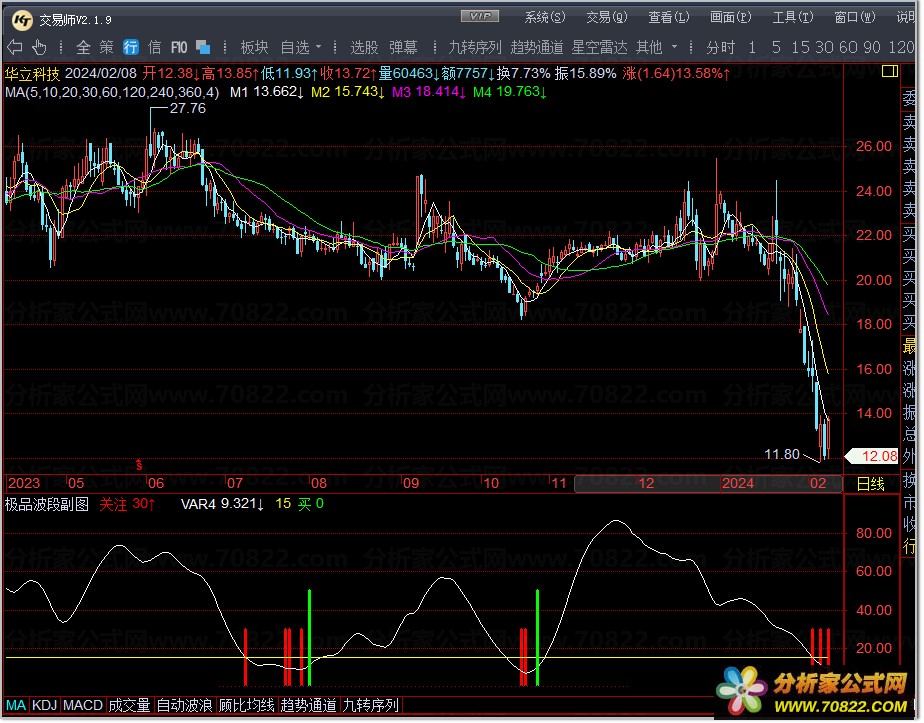This screenshot has width=924, height=723.
Task: Select the 30 minute period
Action: click(x=824, y=47)
